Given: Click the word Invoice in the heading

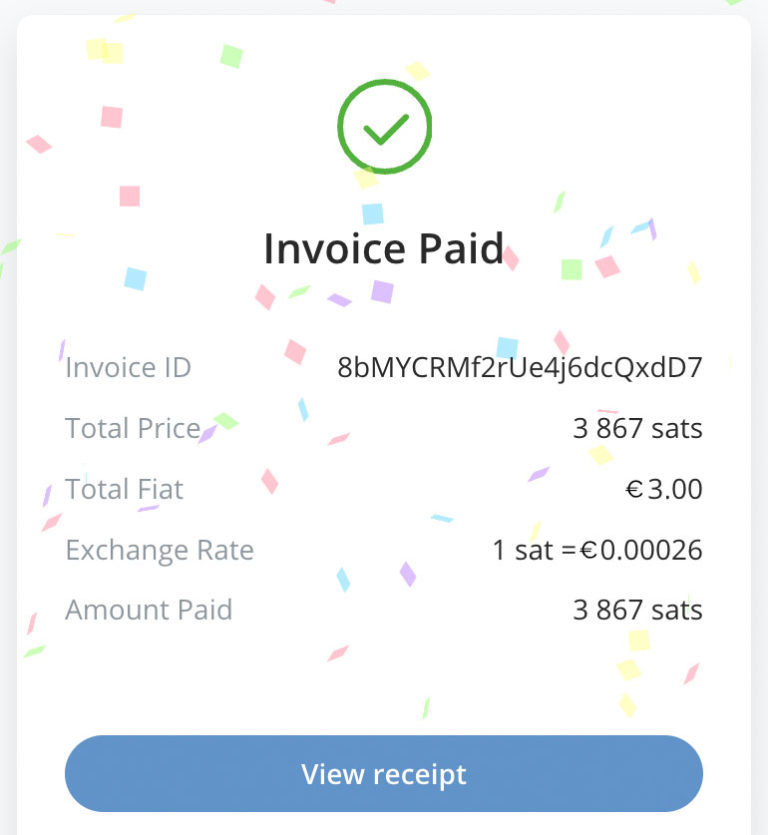Looking at the screenshot, I should tap(326, 248).
